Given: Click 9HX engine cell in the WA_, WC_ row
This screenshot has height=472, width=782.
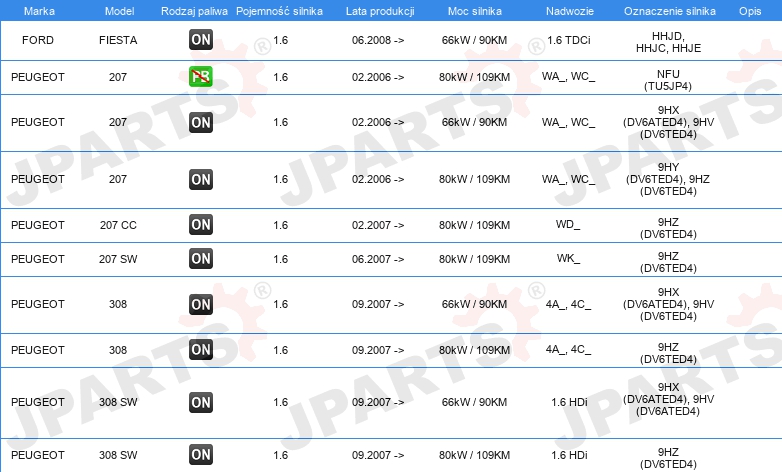Looking at the screenshot, I should (668, 122).
